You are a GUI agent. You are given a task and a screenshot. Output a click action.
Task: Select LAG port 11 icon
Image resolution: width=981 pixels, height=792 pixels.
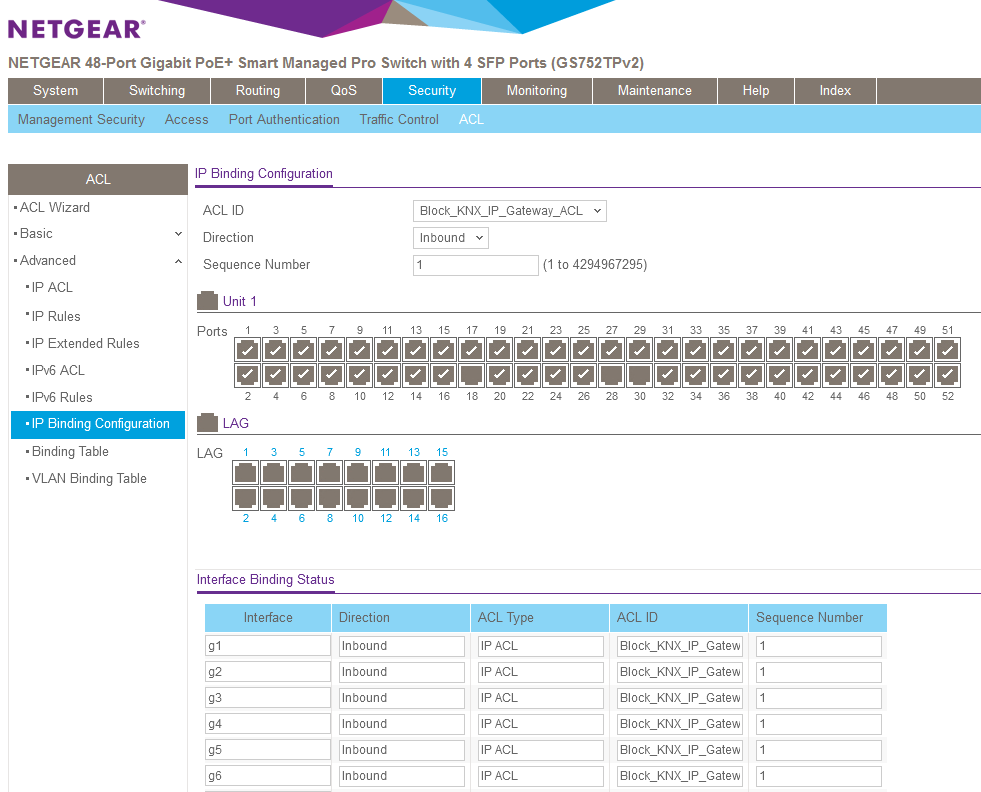pos(385,472)
